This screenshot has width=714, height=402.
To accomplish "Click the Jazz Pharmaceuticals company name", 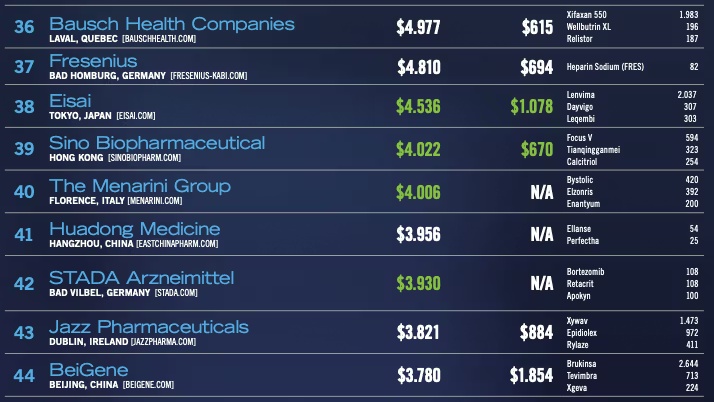I will coord(149,327).
